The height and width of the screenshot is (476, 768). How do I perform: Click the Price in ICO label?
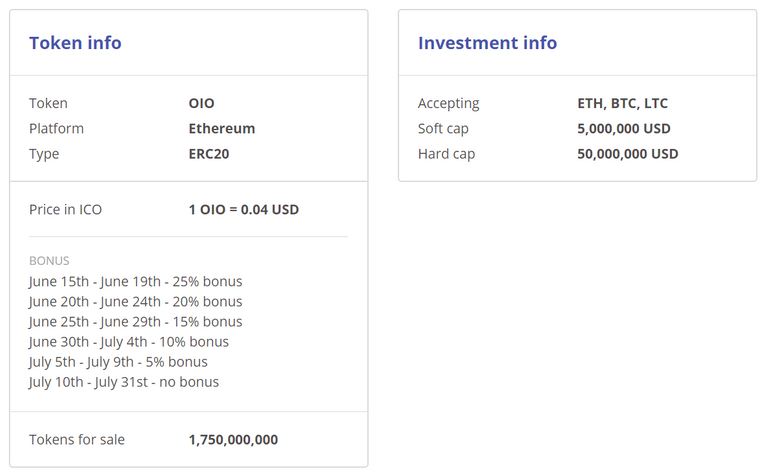66,210
